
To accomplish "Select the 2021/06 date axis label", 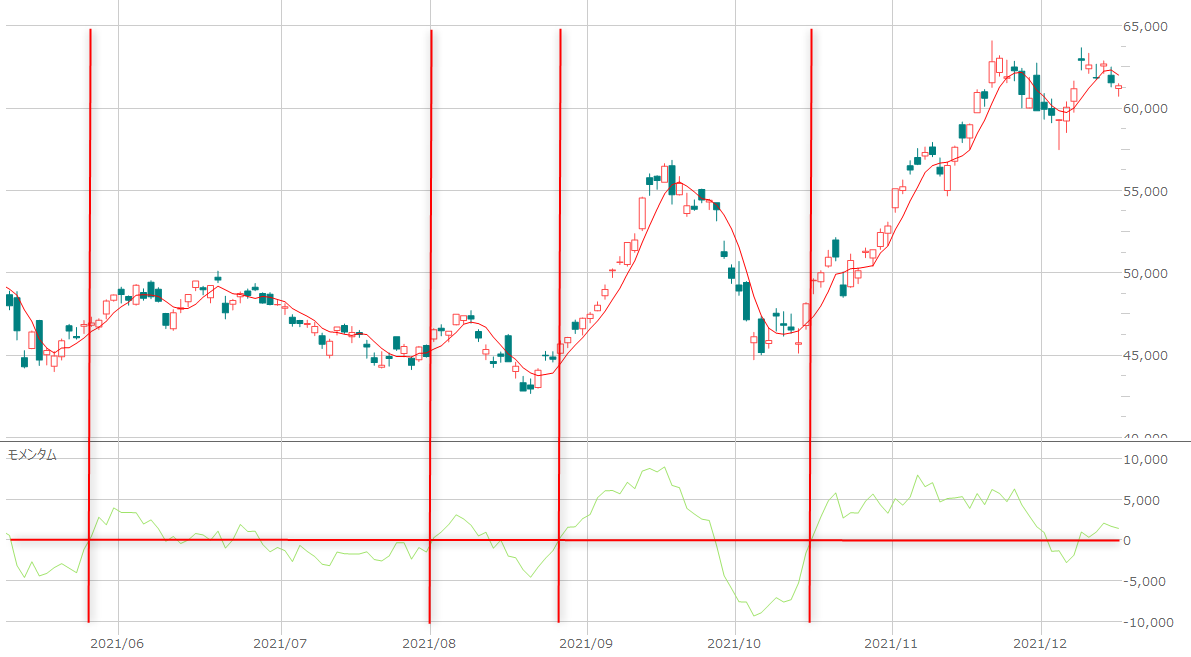I will click(x=118, y=643).
